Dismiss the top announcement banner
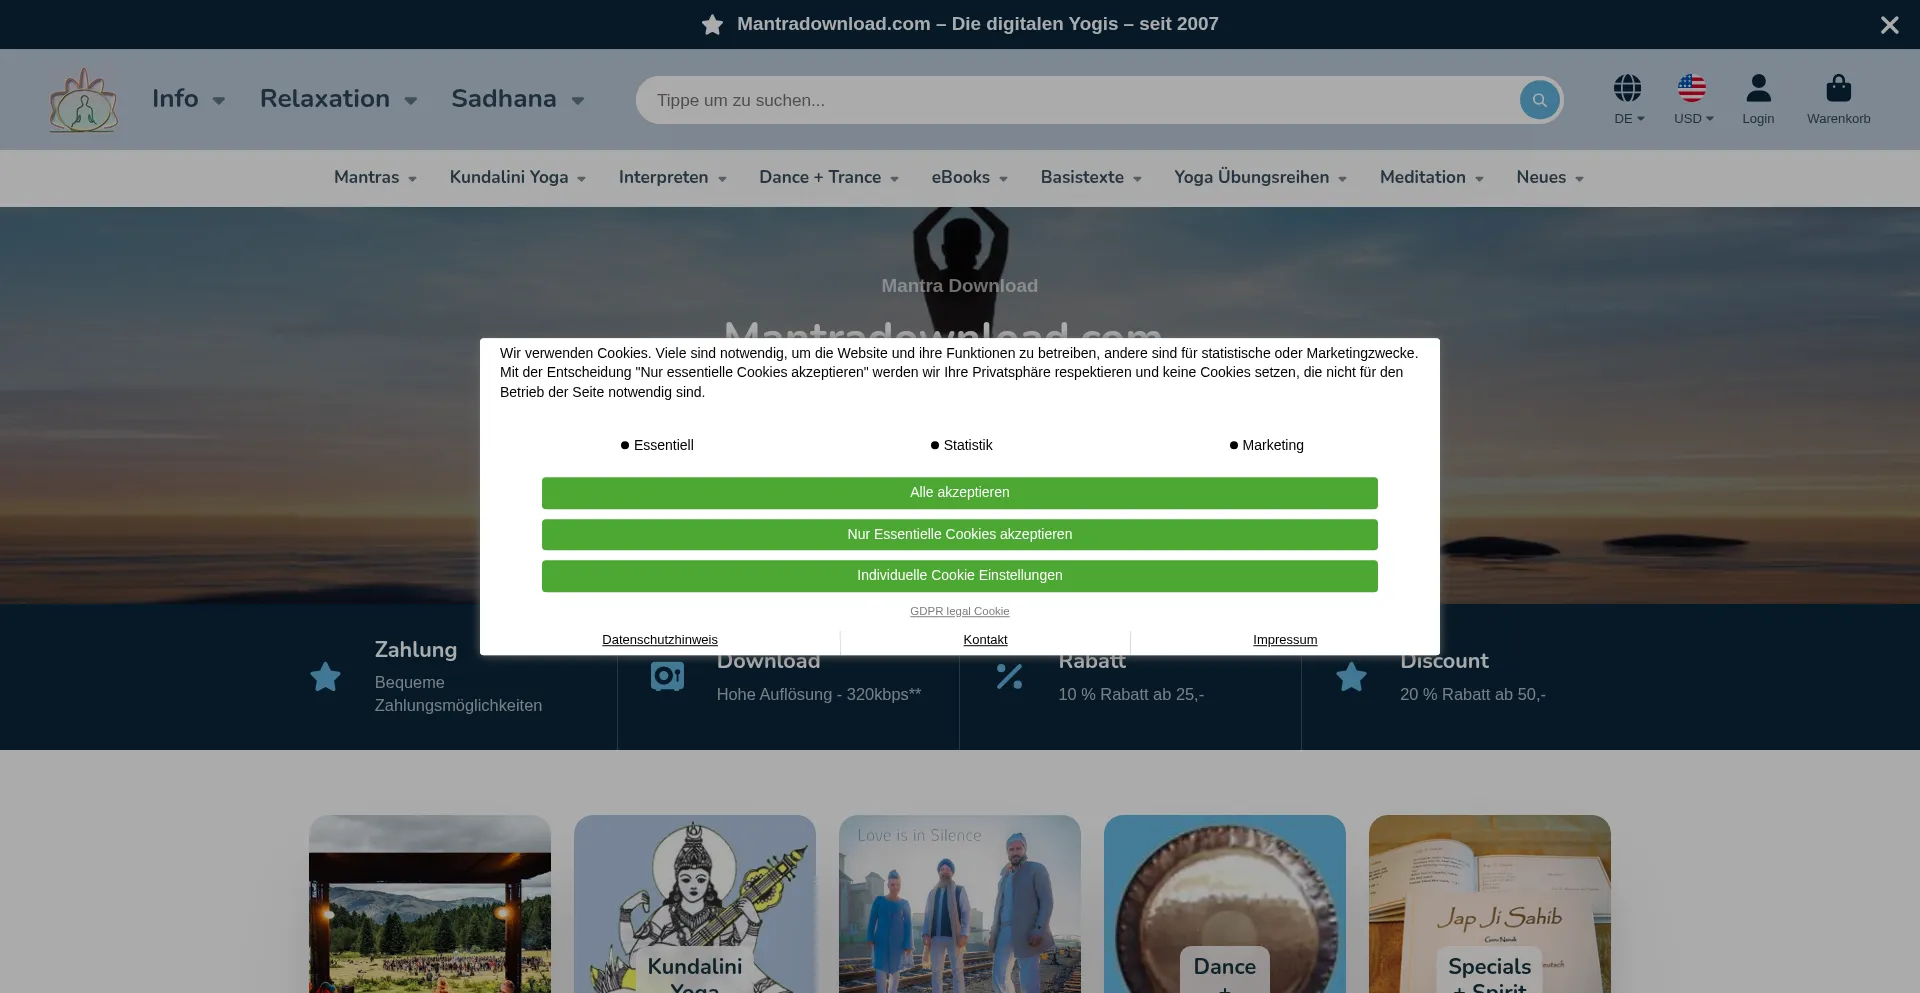 1888,25
